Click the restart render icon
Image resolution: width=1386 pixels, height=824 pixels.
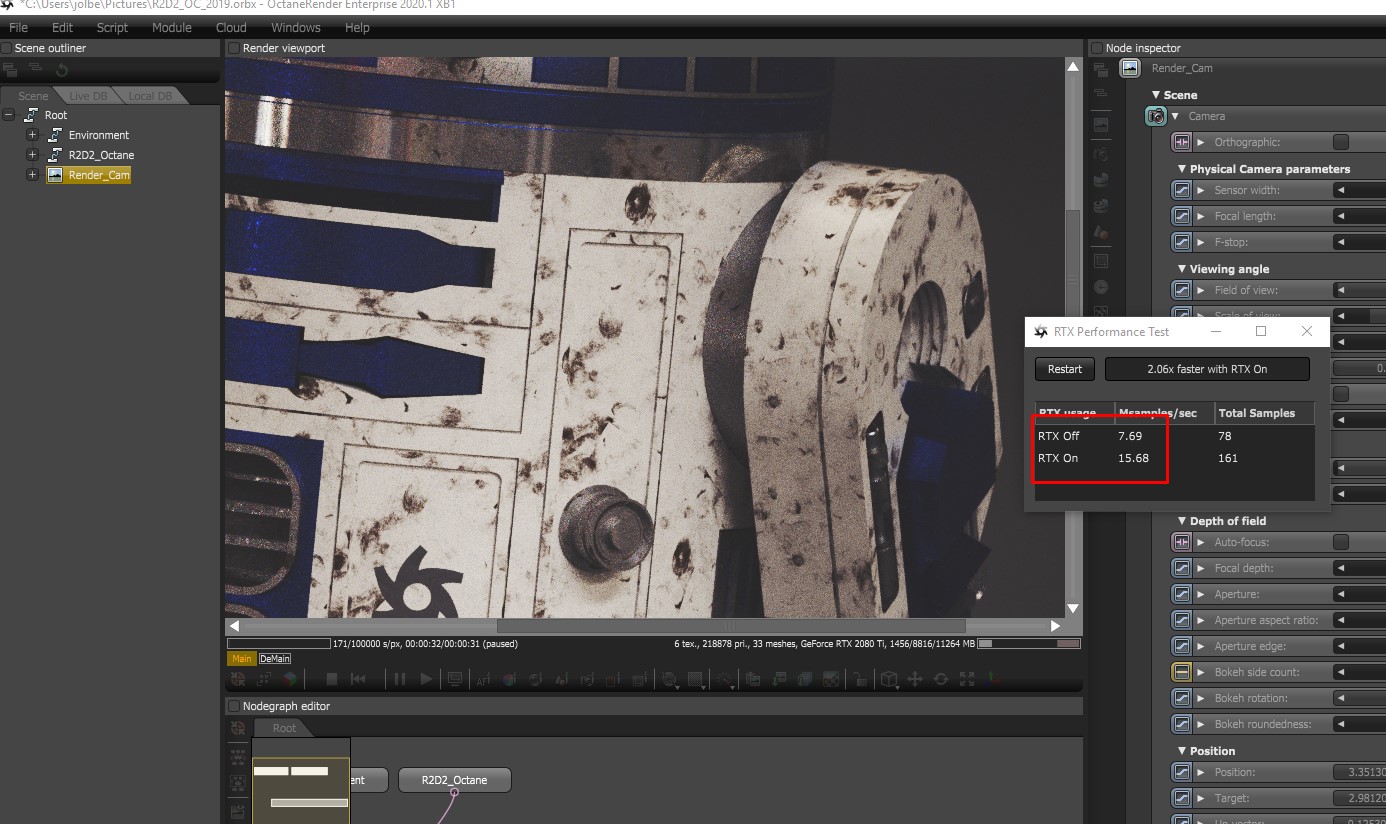click(358, 679)
